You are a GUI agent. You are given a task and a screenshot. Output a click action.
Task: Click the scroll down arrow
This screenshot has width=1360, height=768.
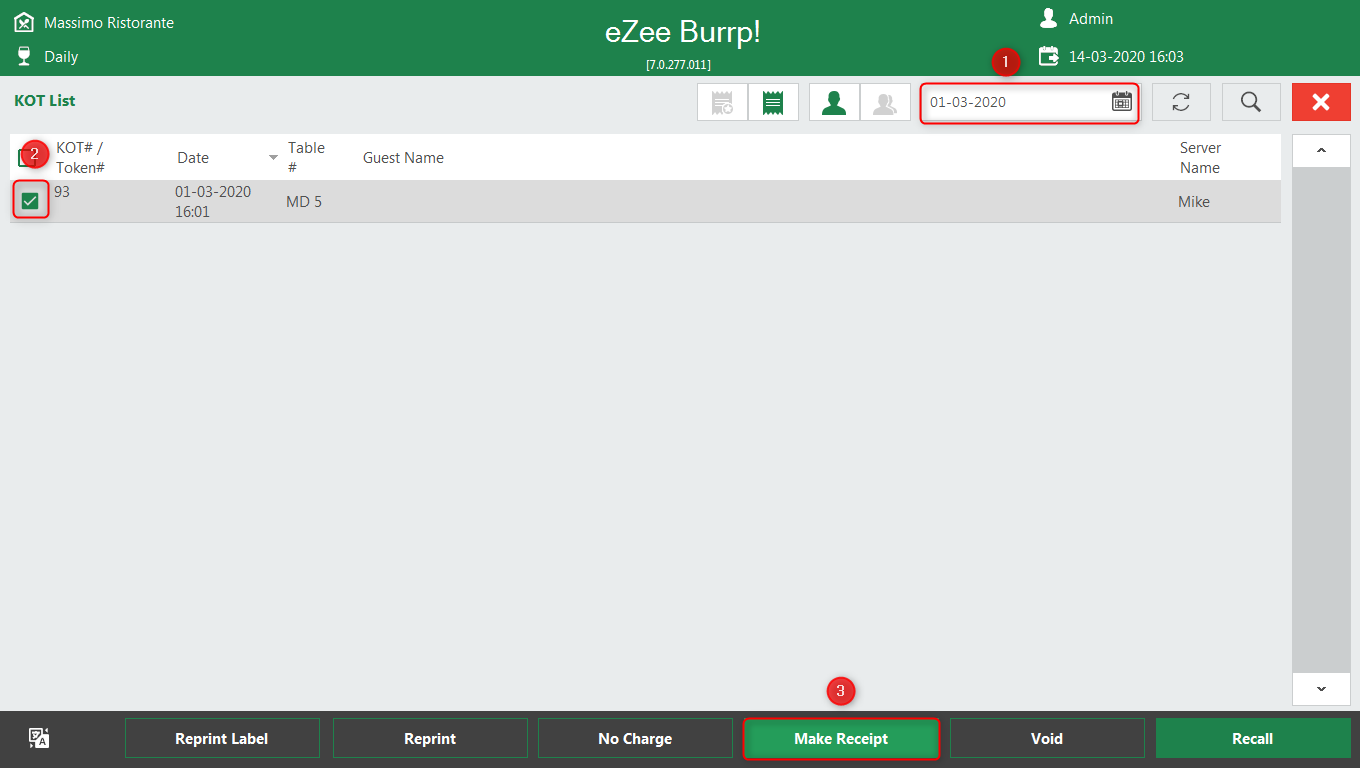click(x=1321, y=689)
